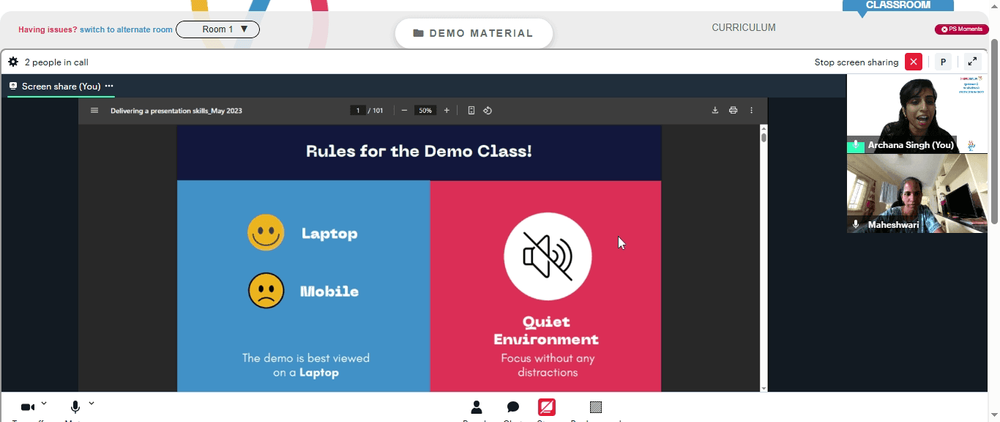Click PDF title 'Delivering a presentation skills_May 2023'

176,111
